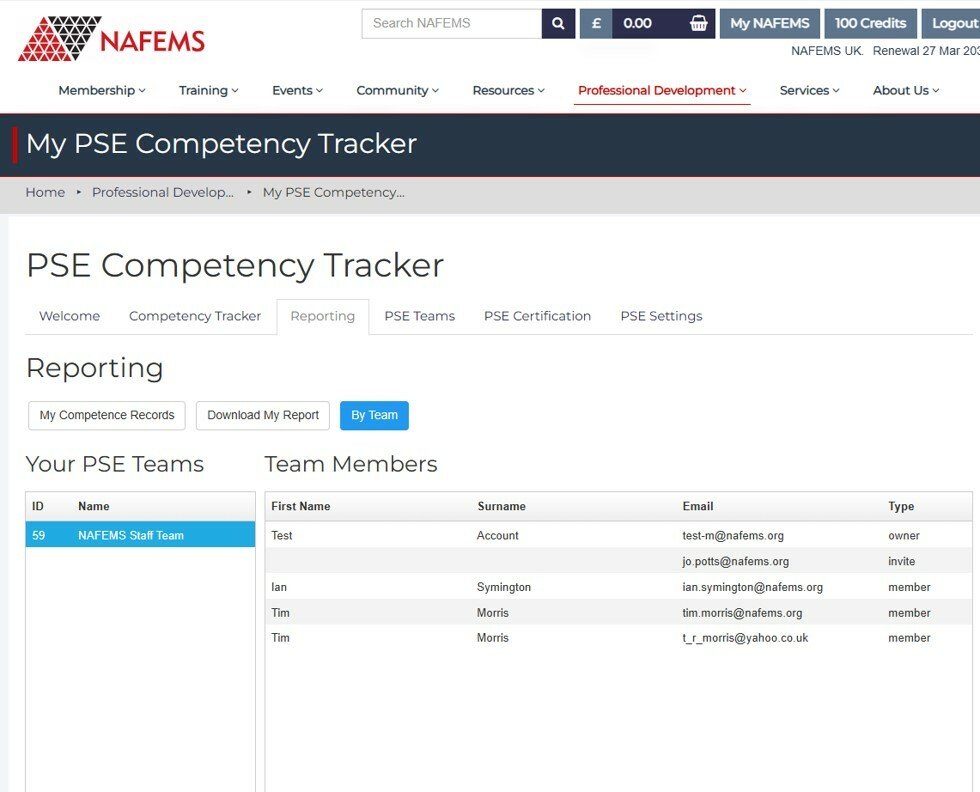Screen dimensions: 980x792
Task: Open the shopping basket icon
Action: 698,24
